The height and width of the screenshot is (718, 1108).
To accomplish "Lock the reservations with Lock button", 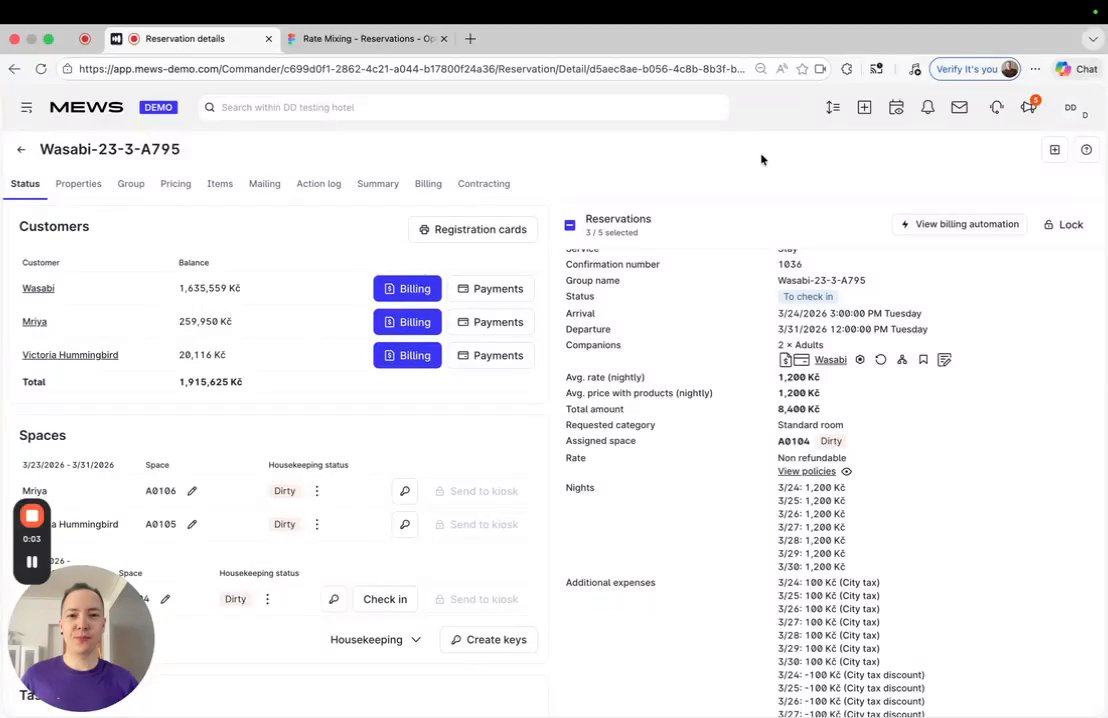I will [x=1063, y=225].
